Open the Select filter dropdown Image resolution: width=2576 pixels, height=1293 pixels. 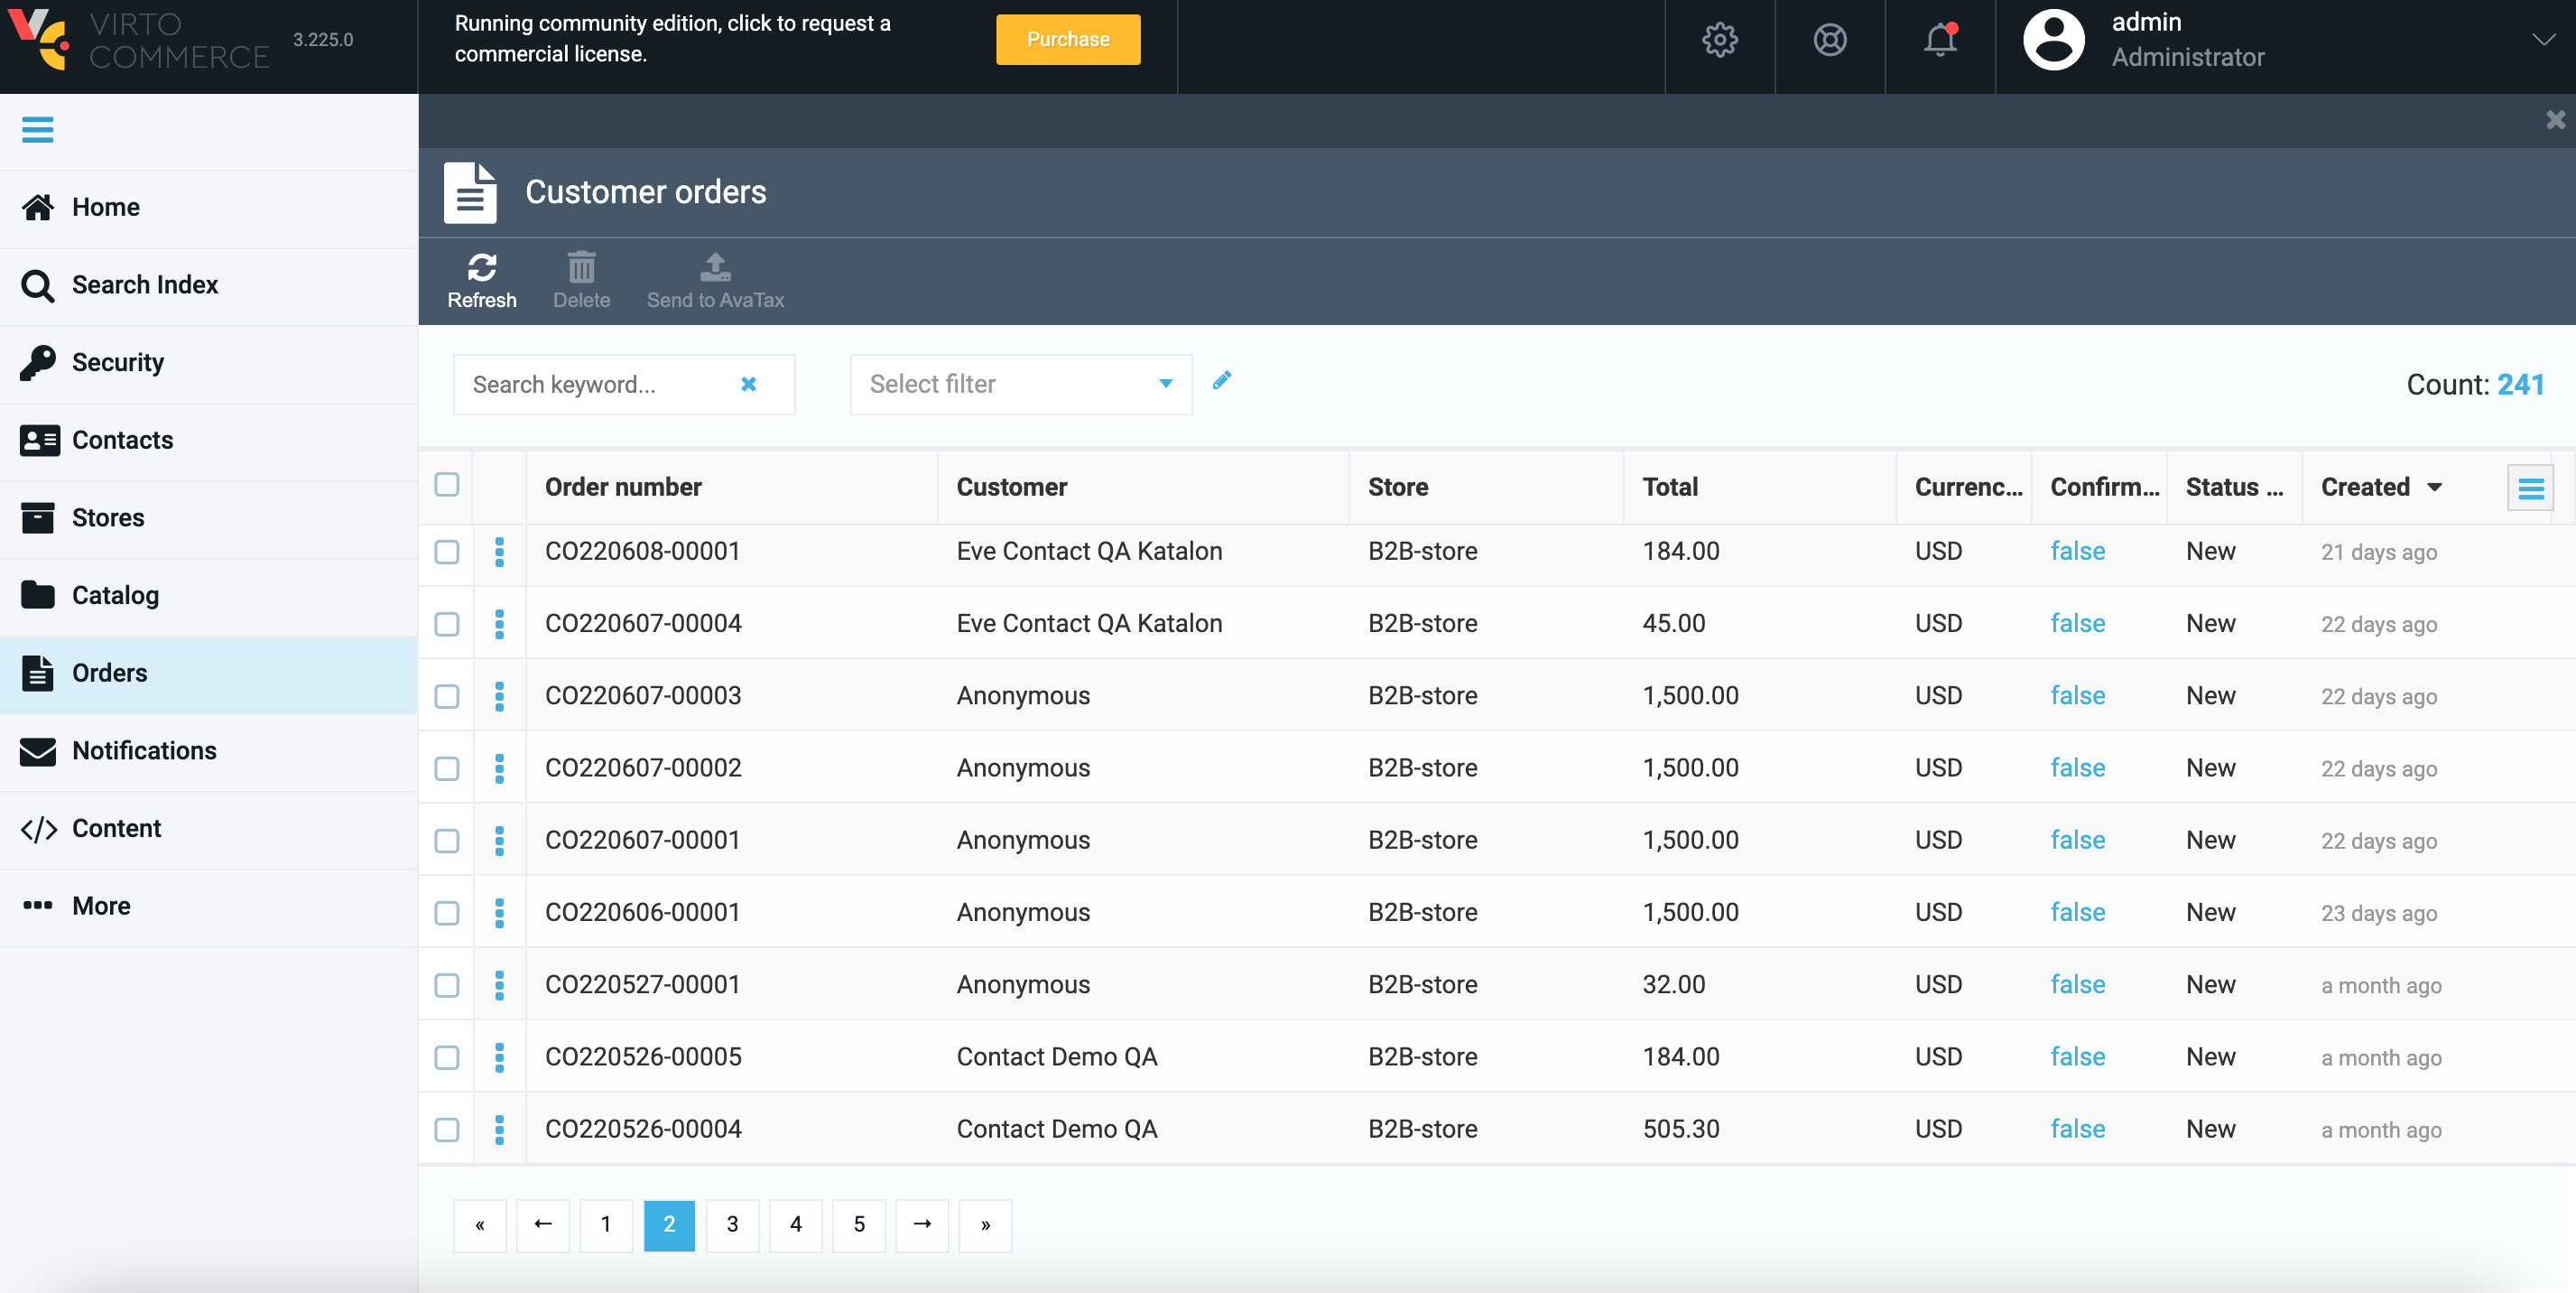(1019, 384)
